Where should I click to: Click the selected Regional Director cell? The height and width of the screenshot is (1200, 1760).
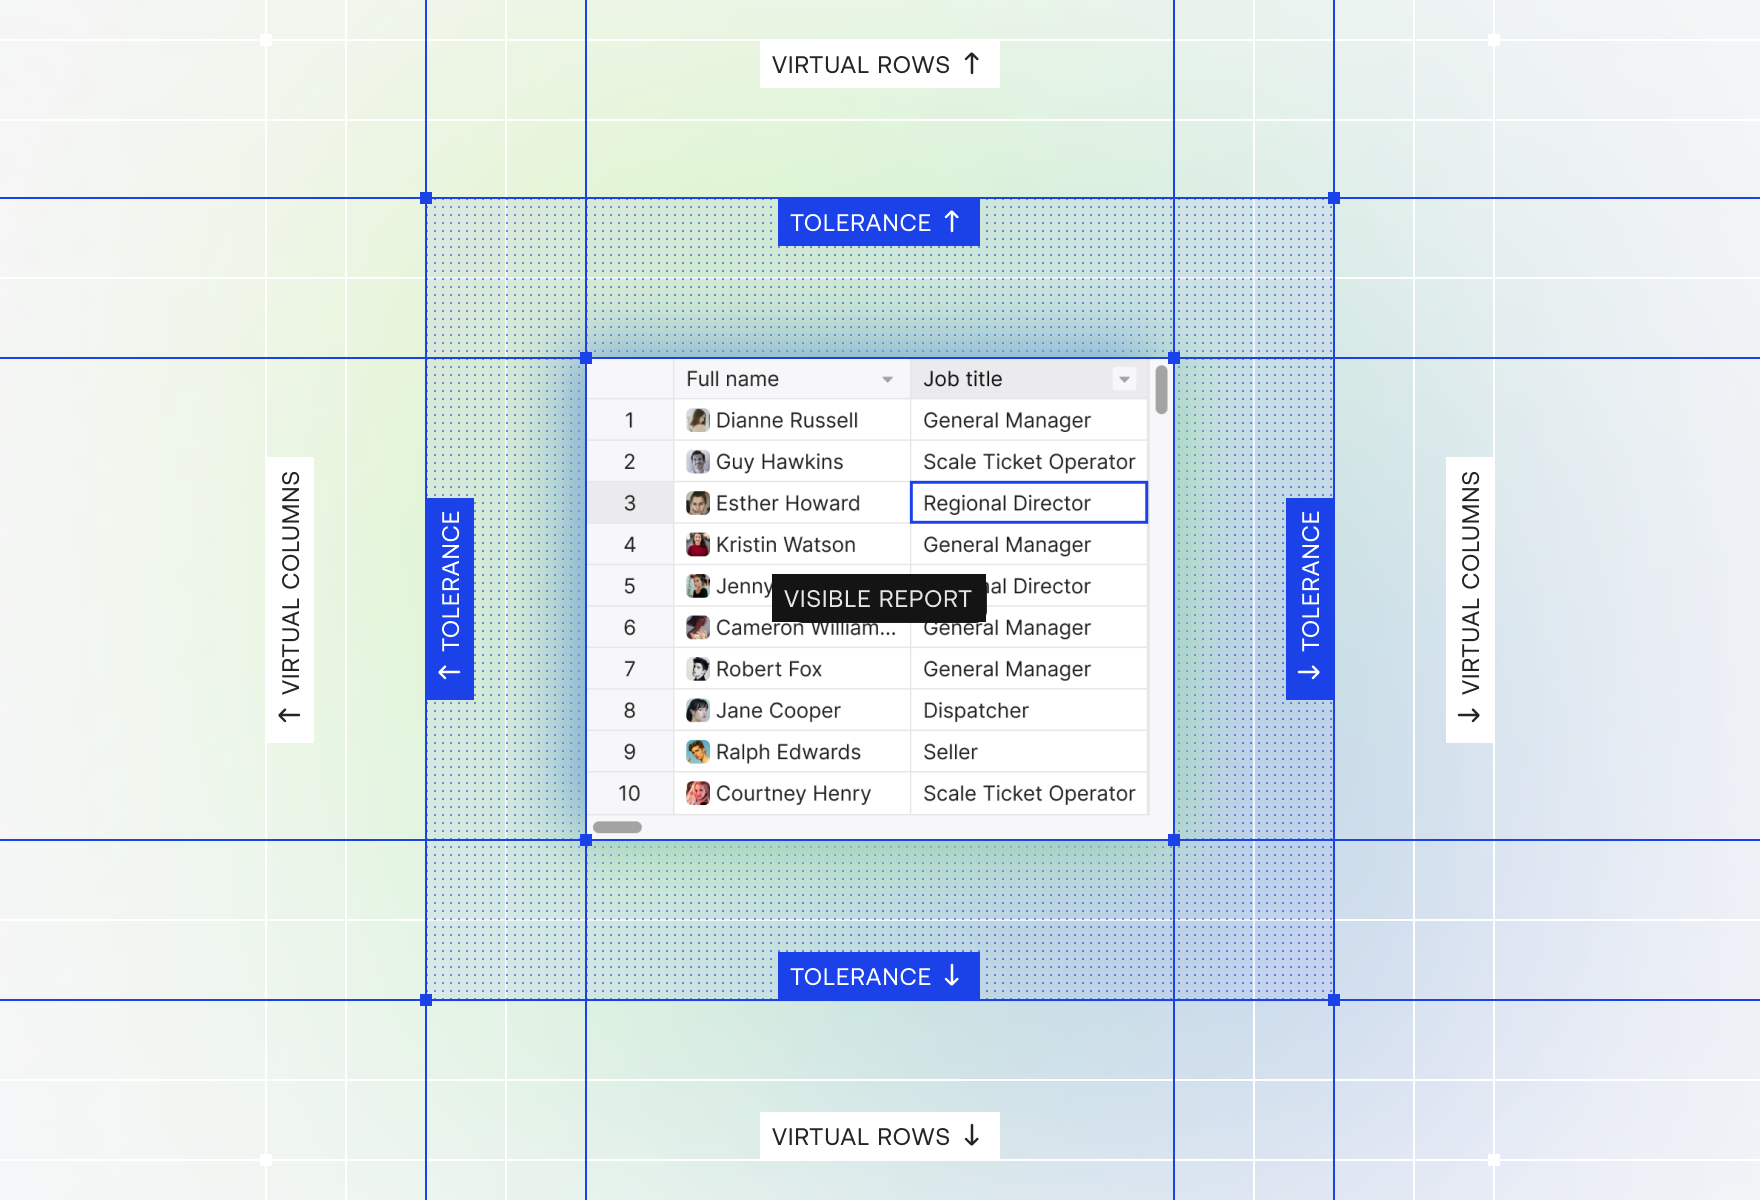1029,503
